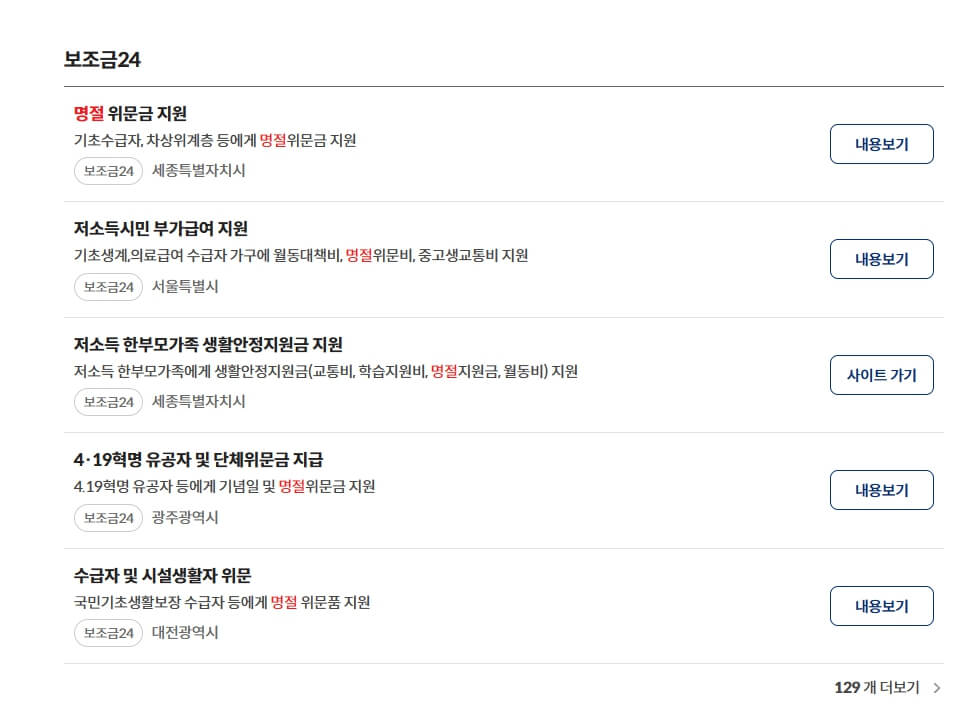Open the 저소득시민 부가급여 지원 listing
972x718 pixels.
click(x=157, y=227)
